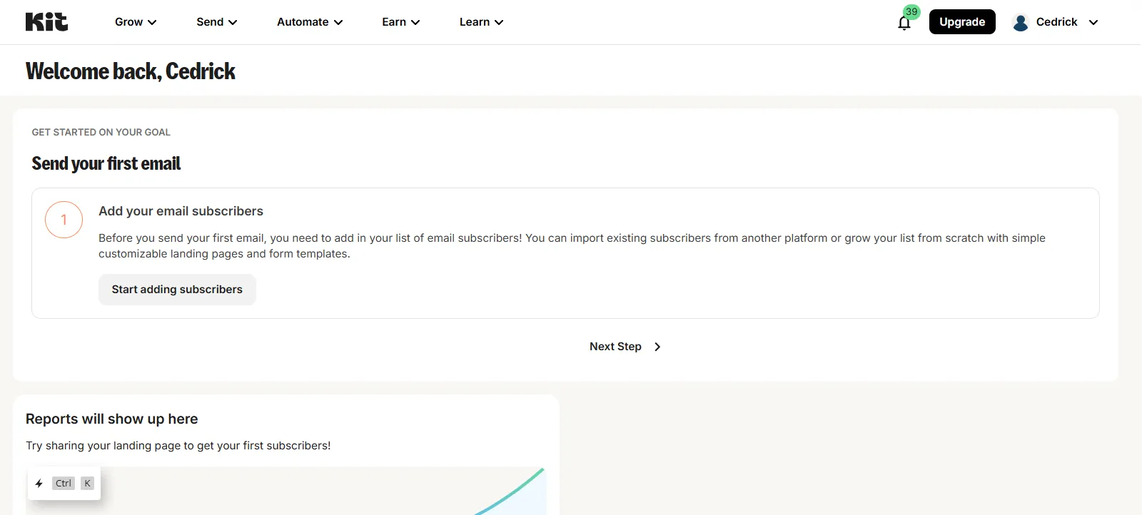Open the Grow menu
Screen dimensions: 1142x515
tap(135, 22)
